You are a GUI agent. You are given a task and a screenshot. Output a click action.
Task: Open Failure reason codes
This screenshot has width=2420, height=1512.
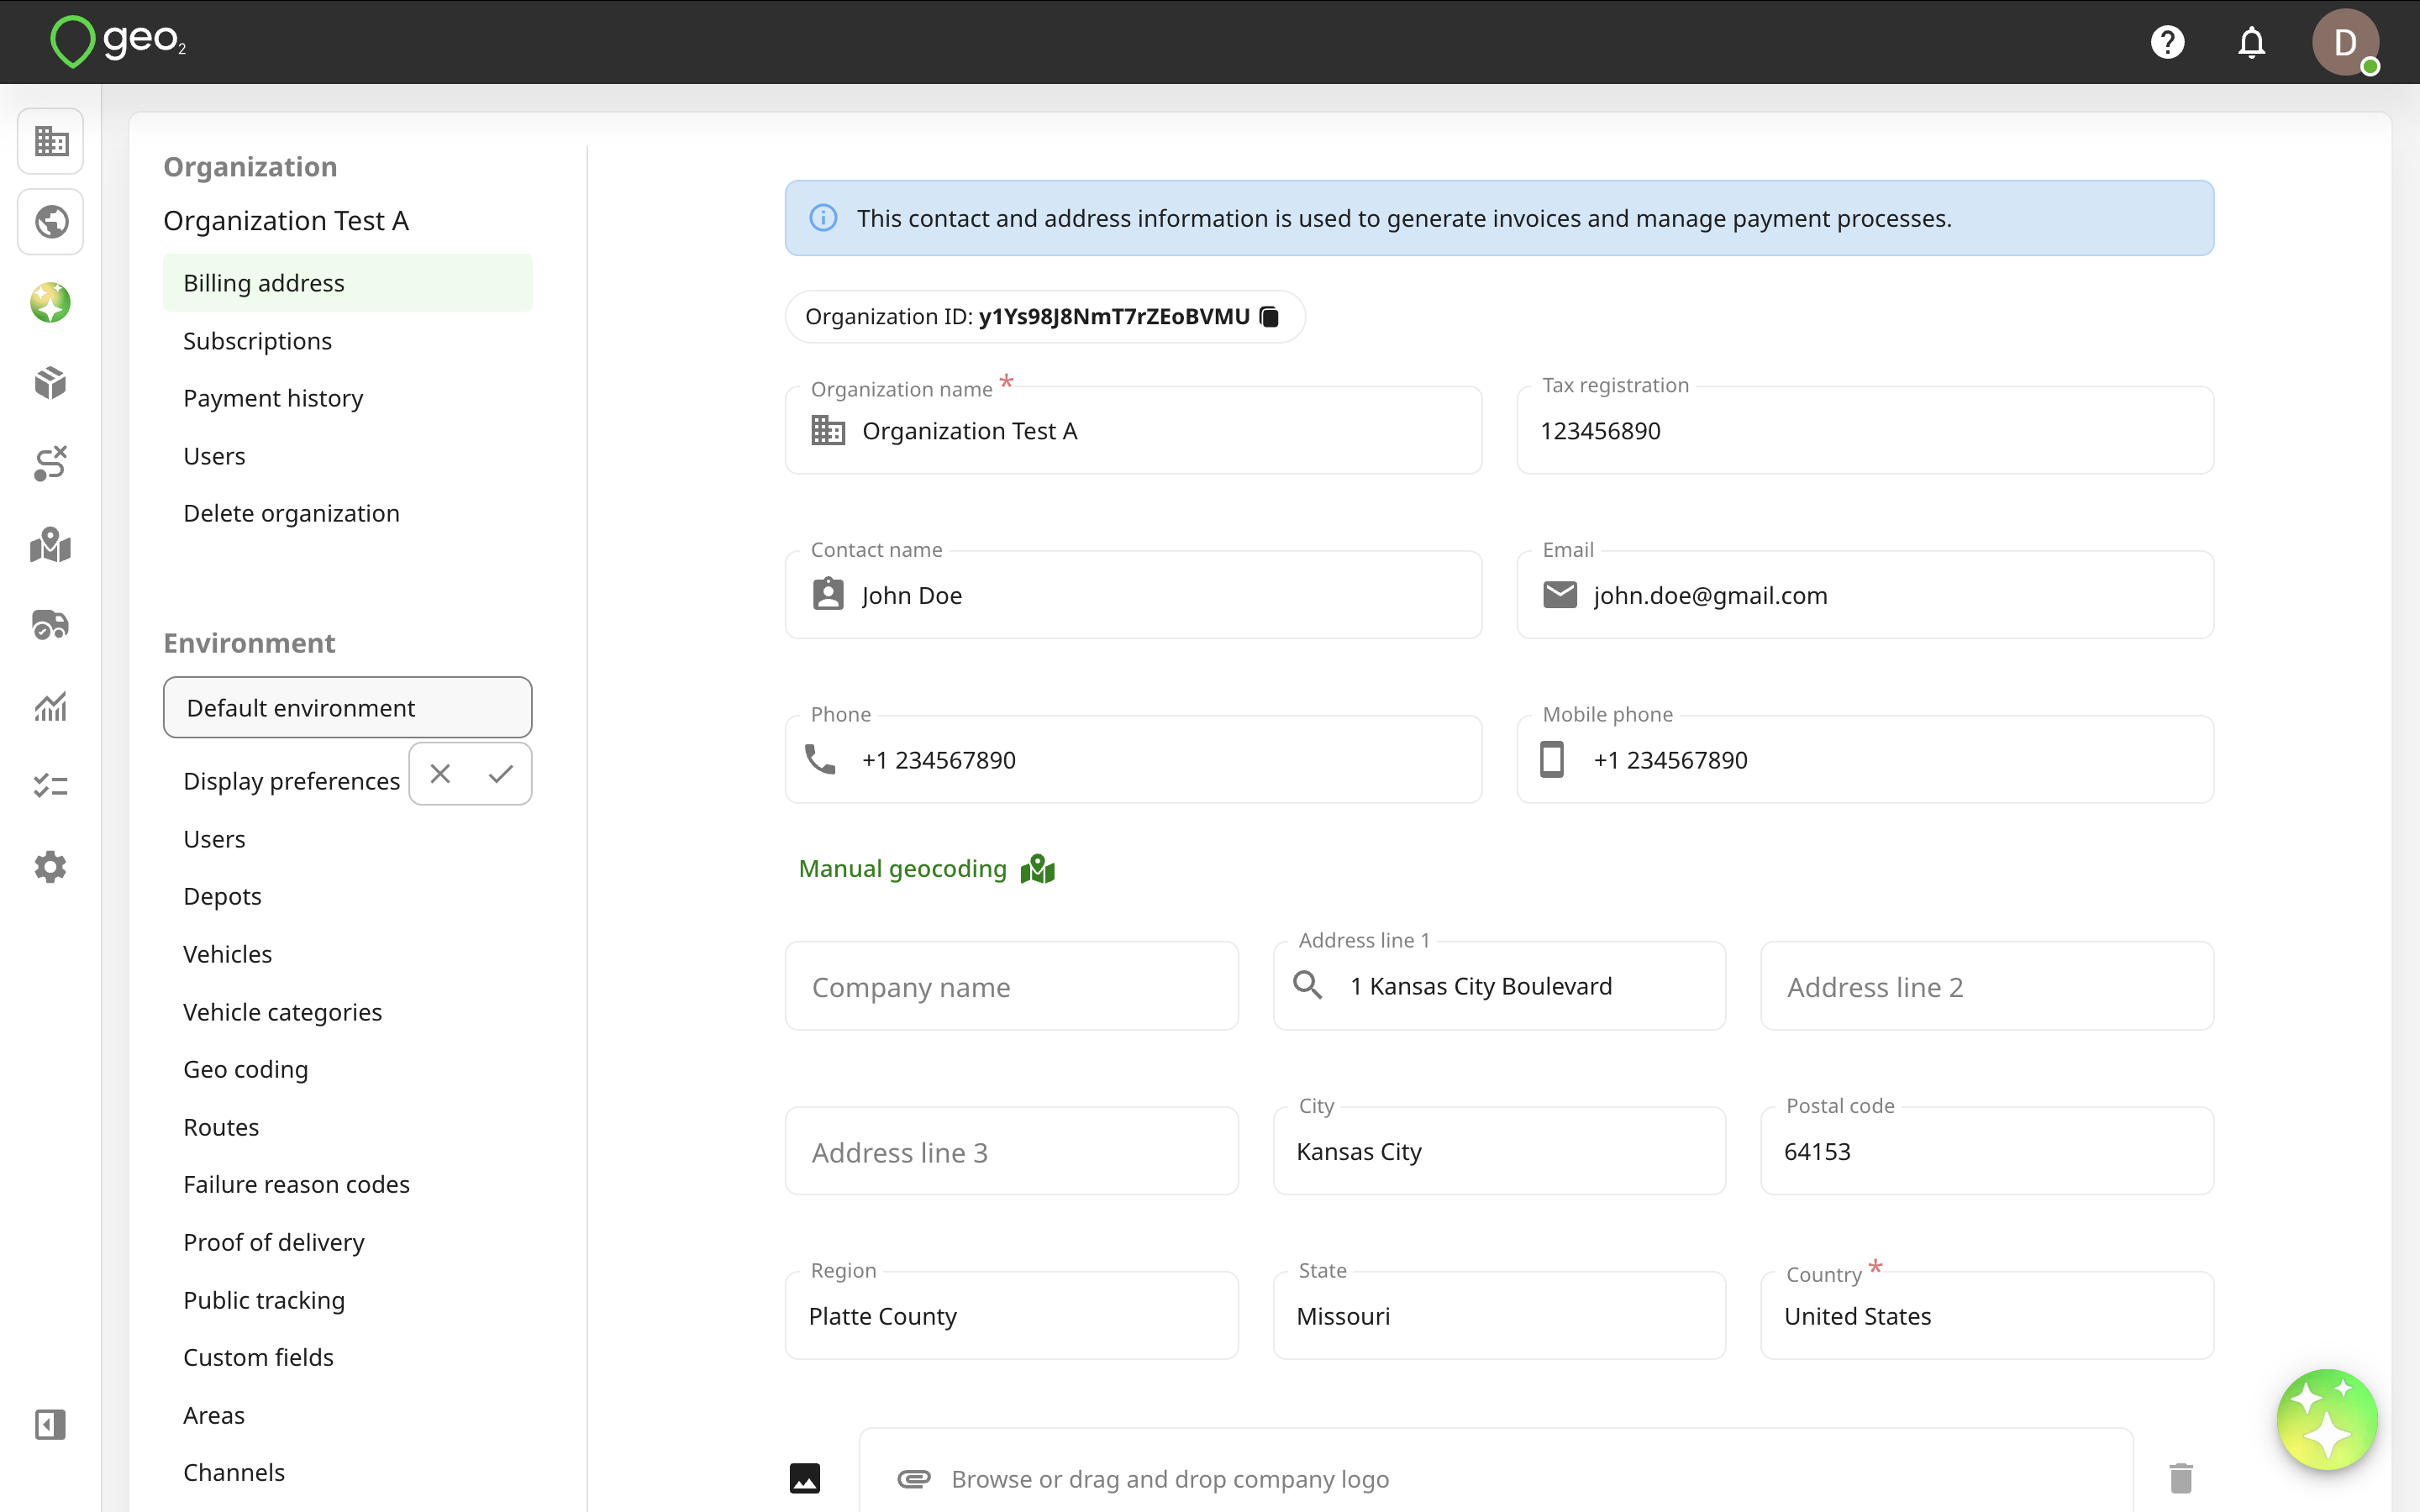(296, 1184)
